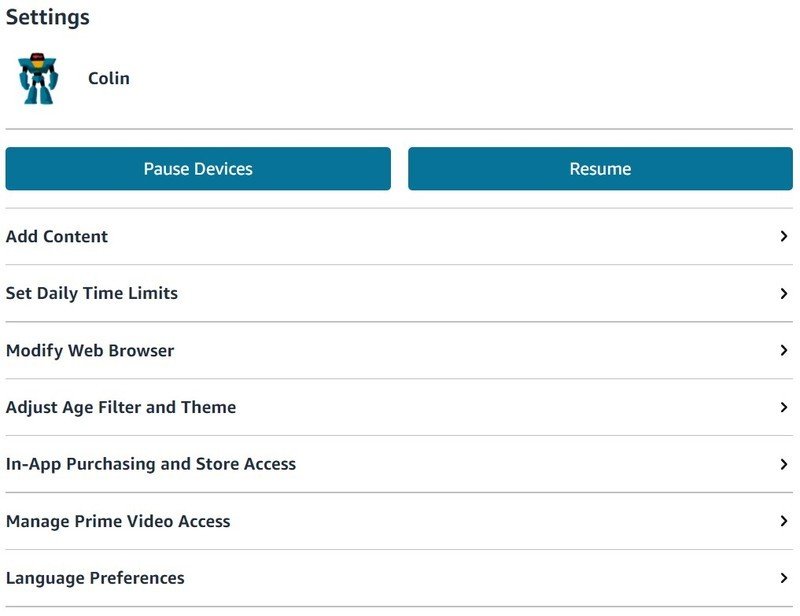Open the Language Preferences entry
This screenshot has height=616, width=800.
[x=95, y=578]
